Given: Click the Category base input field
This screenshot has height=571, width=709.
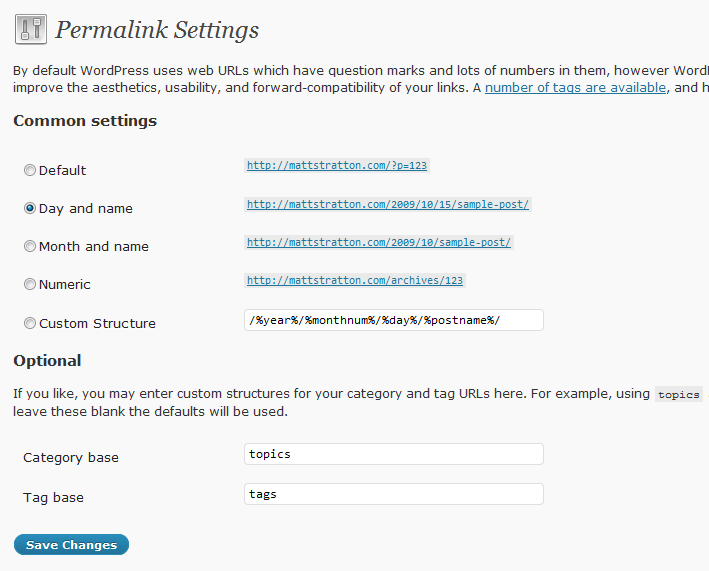Looking at the screenshot, I should pos(394,454).
